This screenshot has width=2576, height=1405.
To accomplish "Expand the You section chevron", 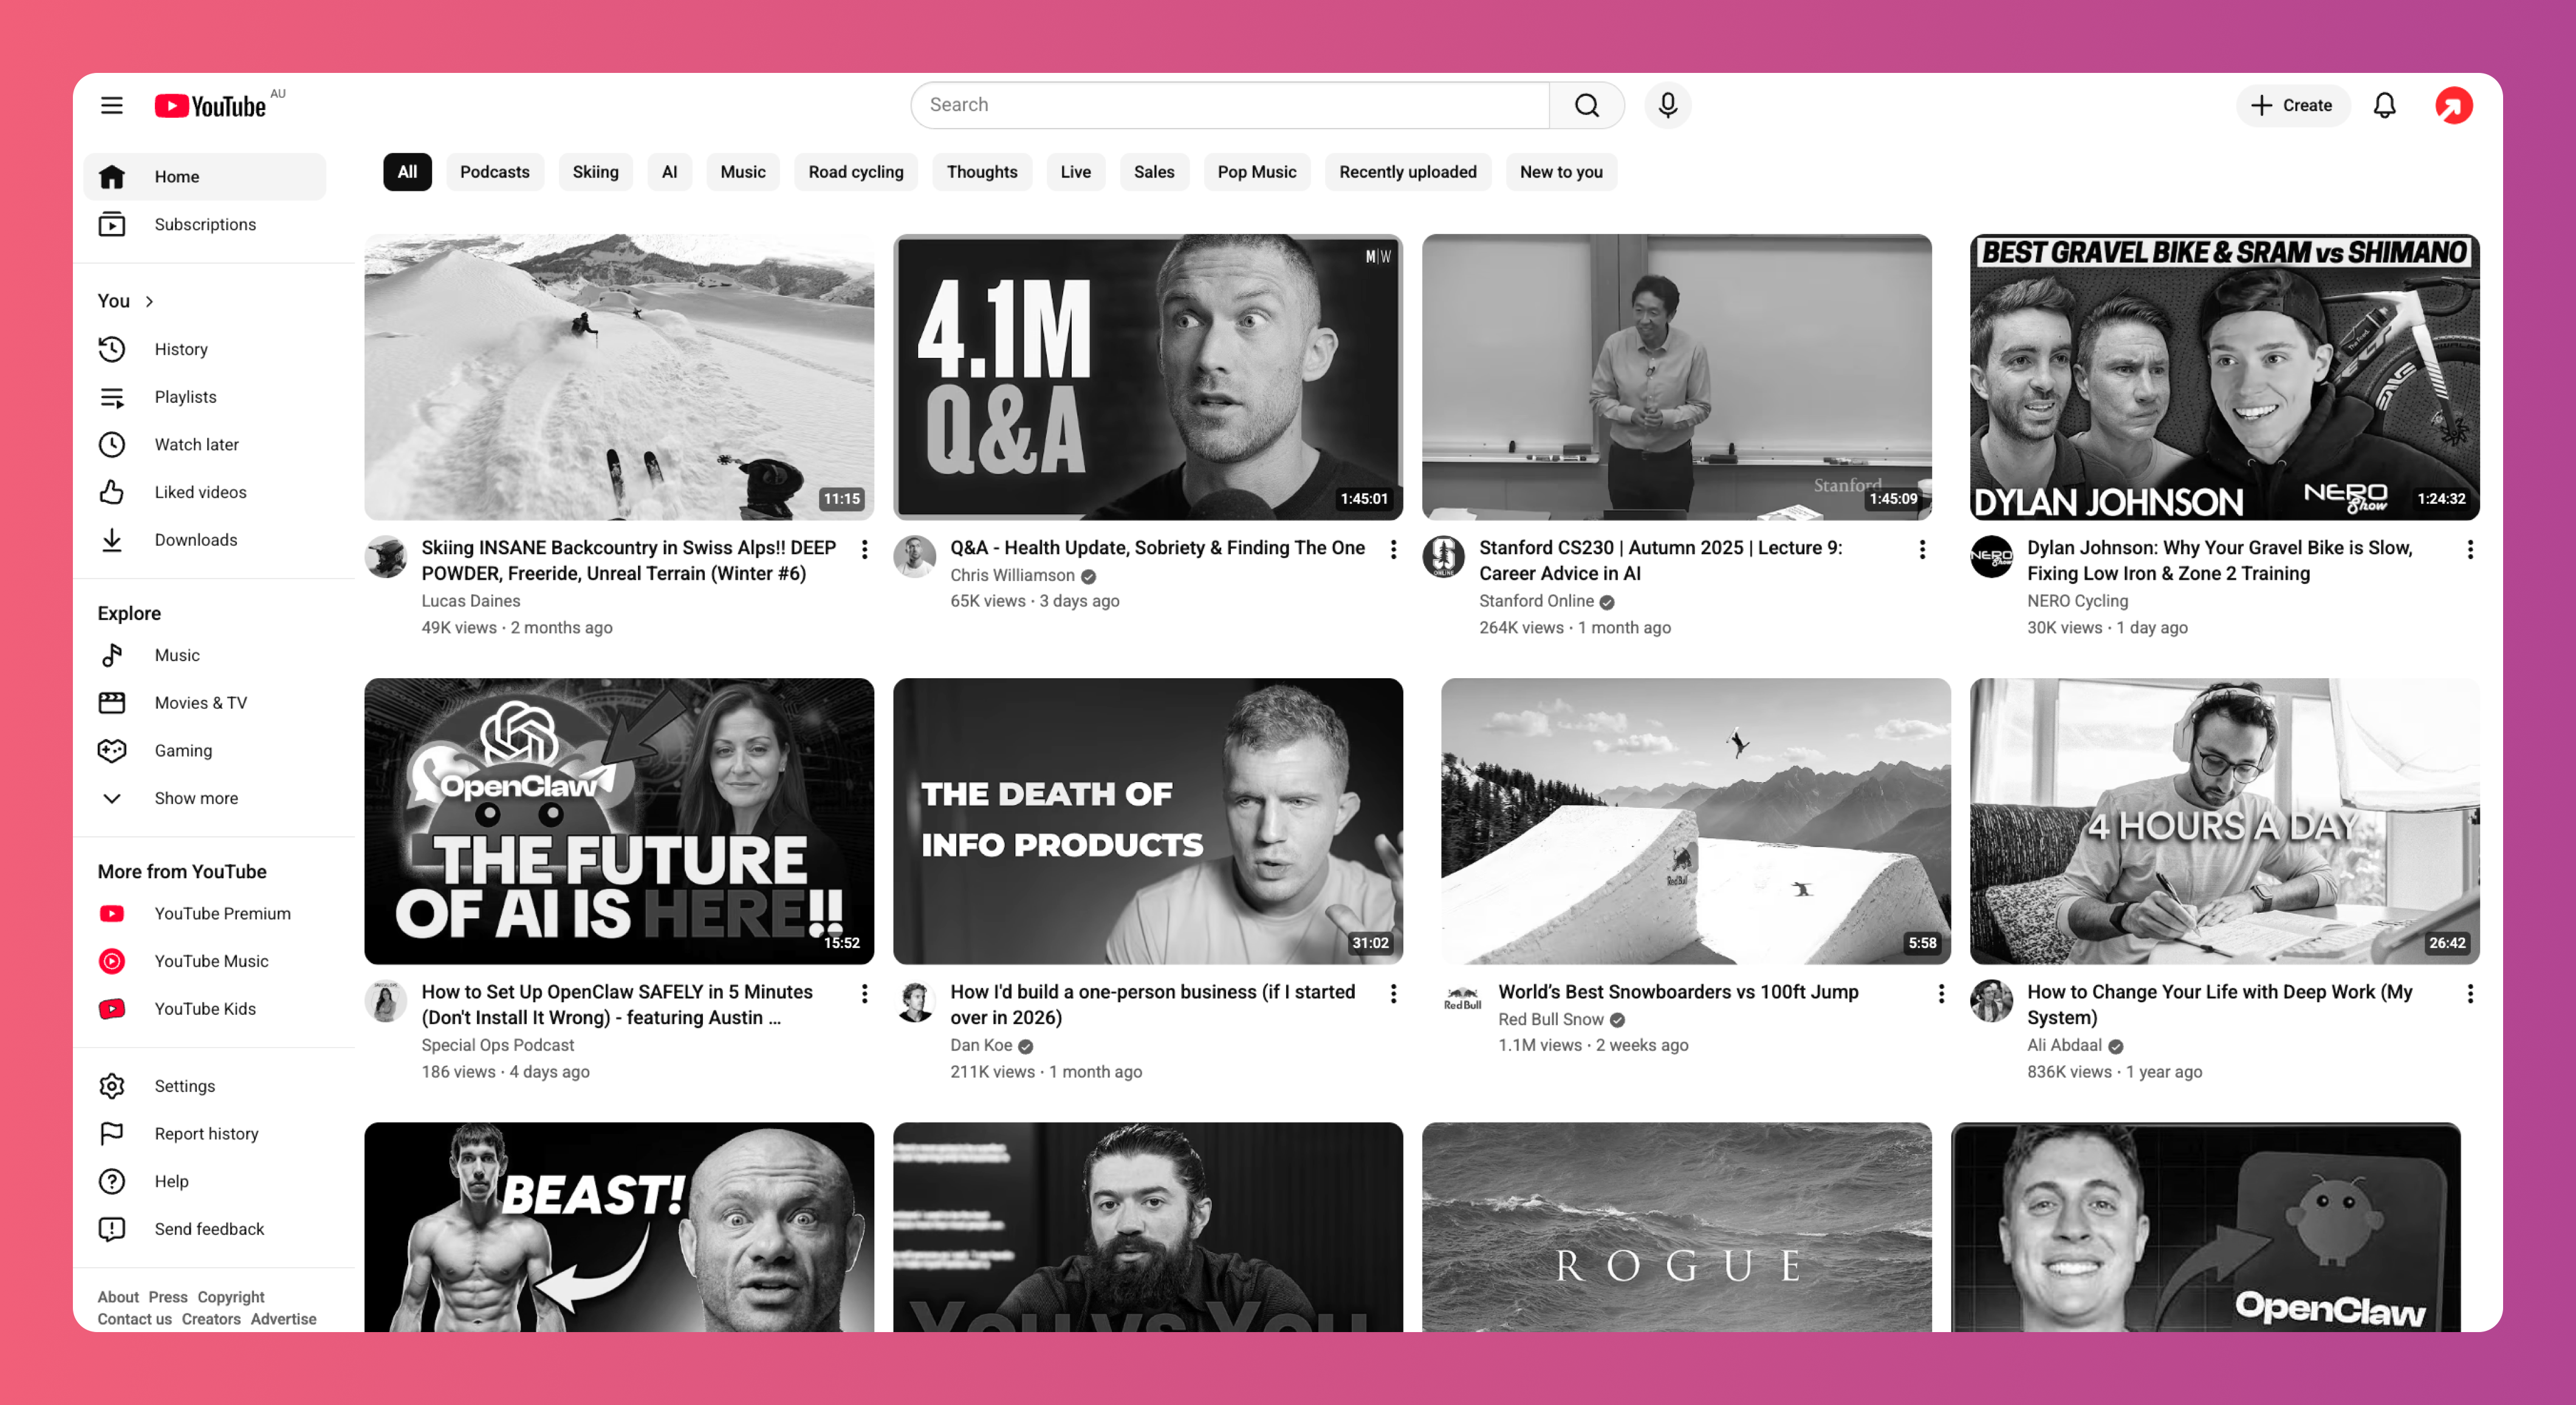I will point(150,301).
